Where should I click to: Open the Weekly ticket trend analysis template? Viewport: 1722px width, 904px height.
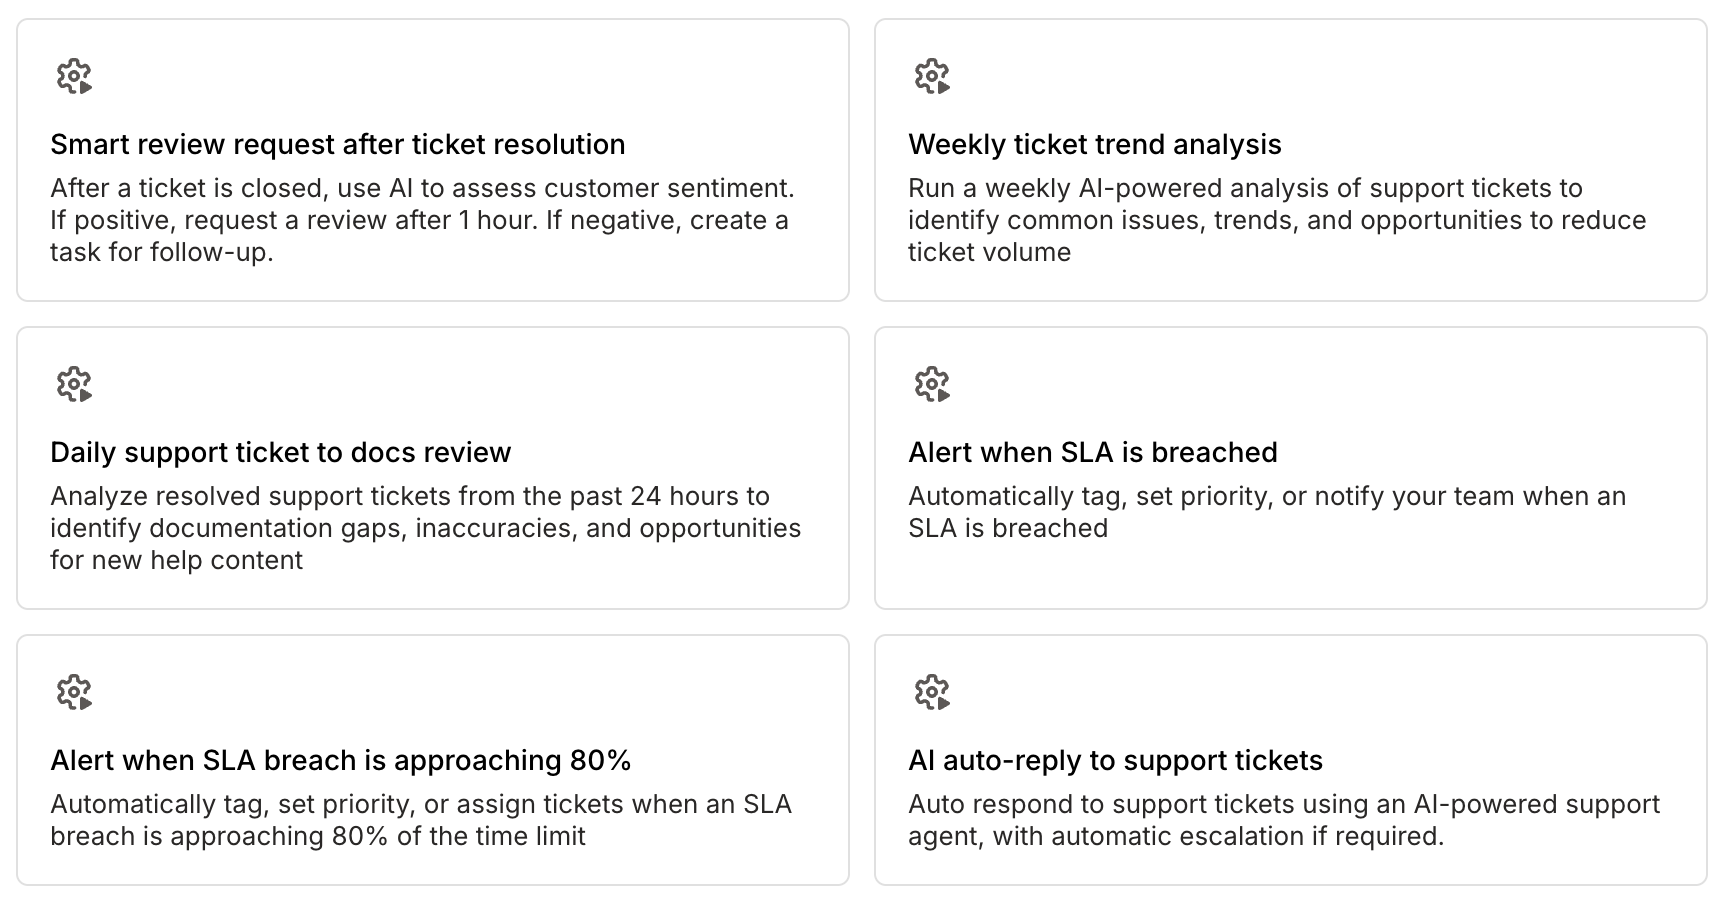pyautogui.click(x=1097, y=144)
